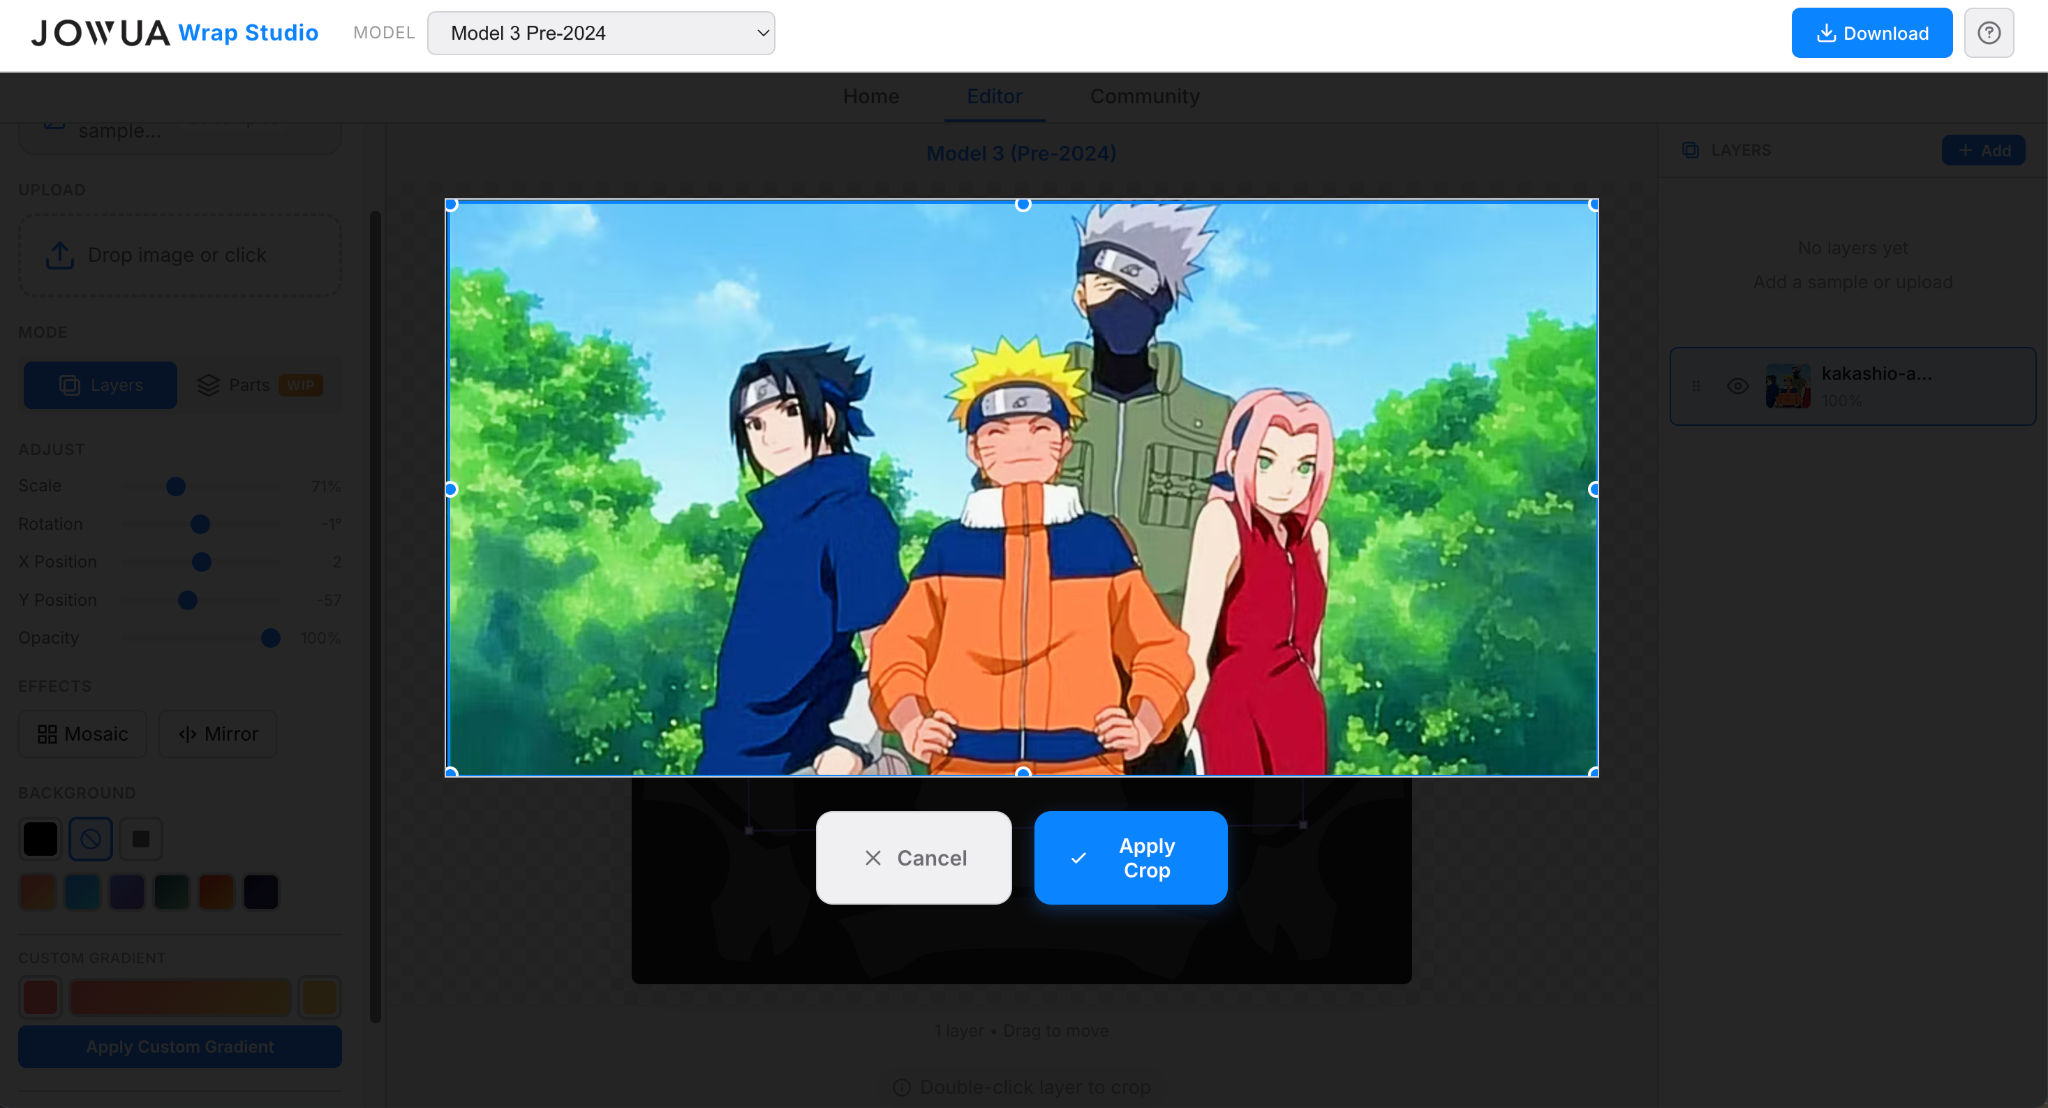
Task: Switch to Parts WIP mode
Action: point(259,385)
